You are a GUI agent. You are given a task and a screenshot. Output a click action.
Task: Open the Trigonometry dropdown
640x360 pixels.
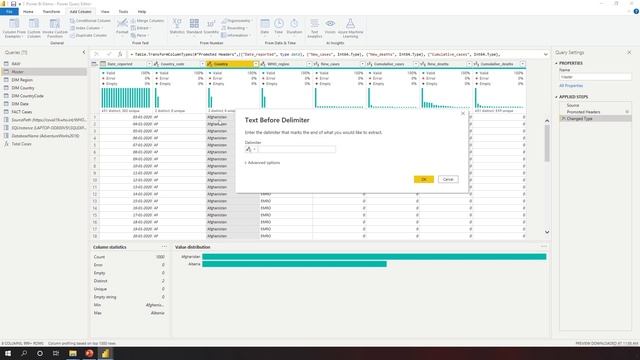tap(237, 20)
